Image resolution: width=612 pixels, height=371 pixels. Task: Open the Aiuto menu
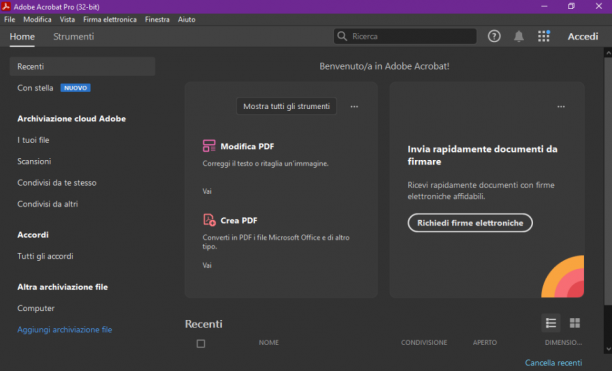click(187, 20)
